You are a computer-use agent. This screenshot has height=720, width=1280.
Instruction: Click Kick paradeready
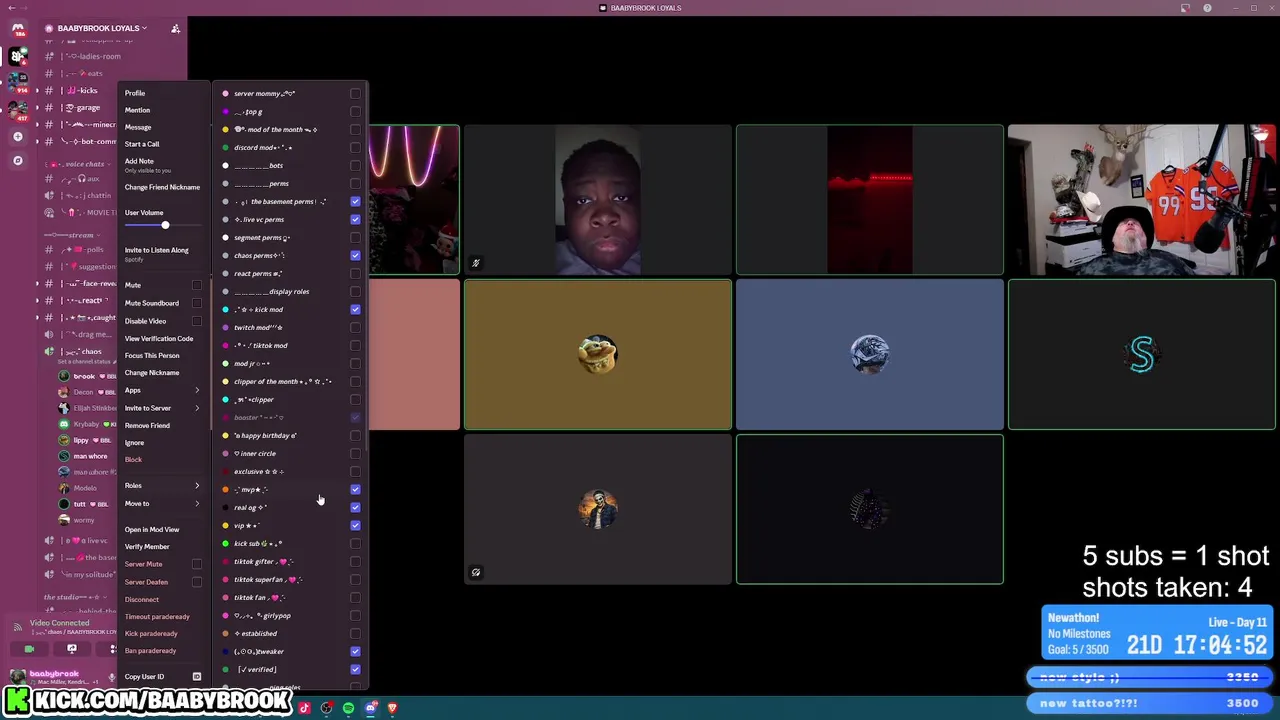point(162,633)
